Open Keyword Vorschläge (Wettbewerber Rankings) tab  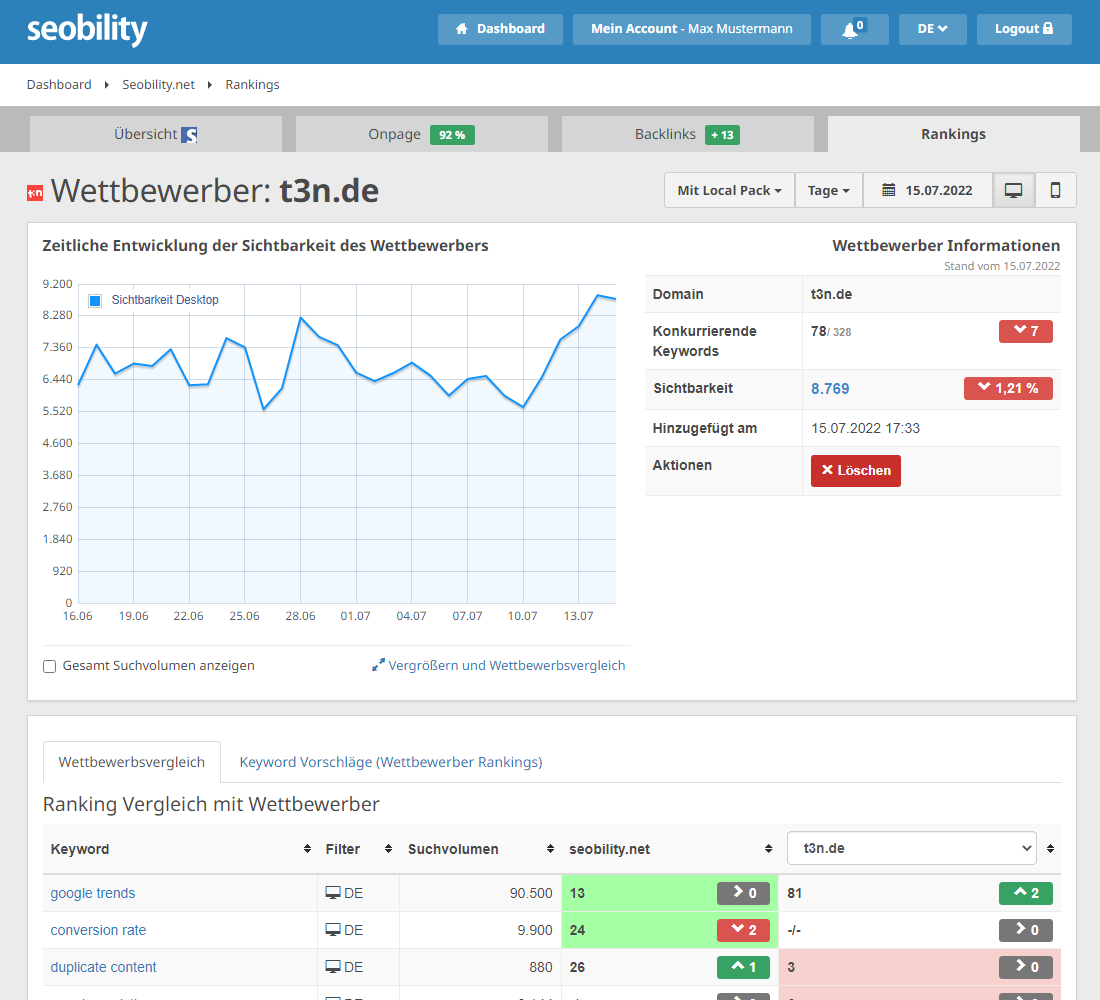(x=391, y=762)
